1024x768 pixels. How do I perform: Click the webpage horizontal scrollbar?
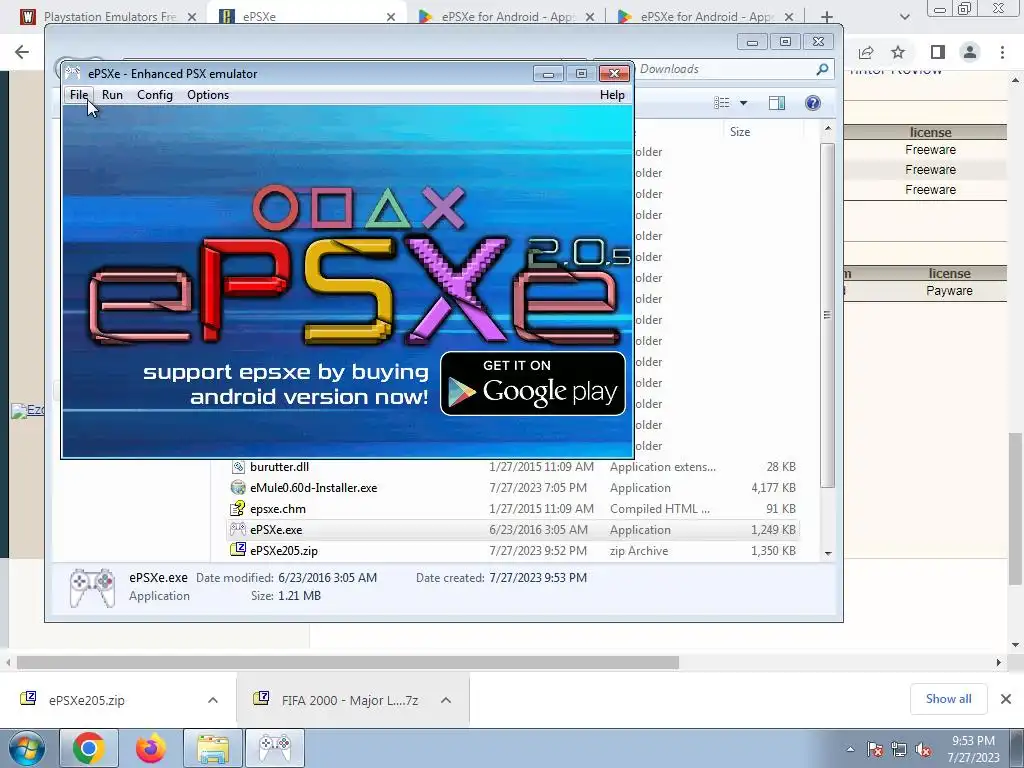pyautogui.click(x=348, y=663)
